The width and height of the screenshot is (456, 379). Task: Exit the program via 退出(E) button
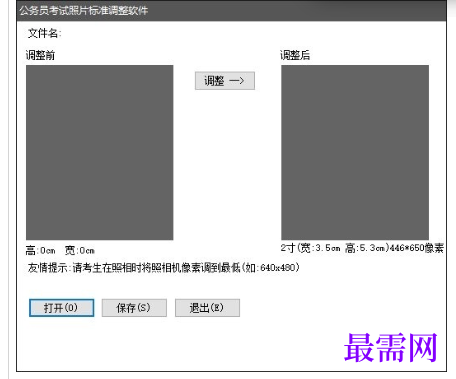pyautogui.click(x=207, y=308)
